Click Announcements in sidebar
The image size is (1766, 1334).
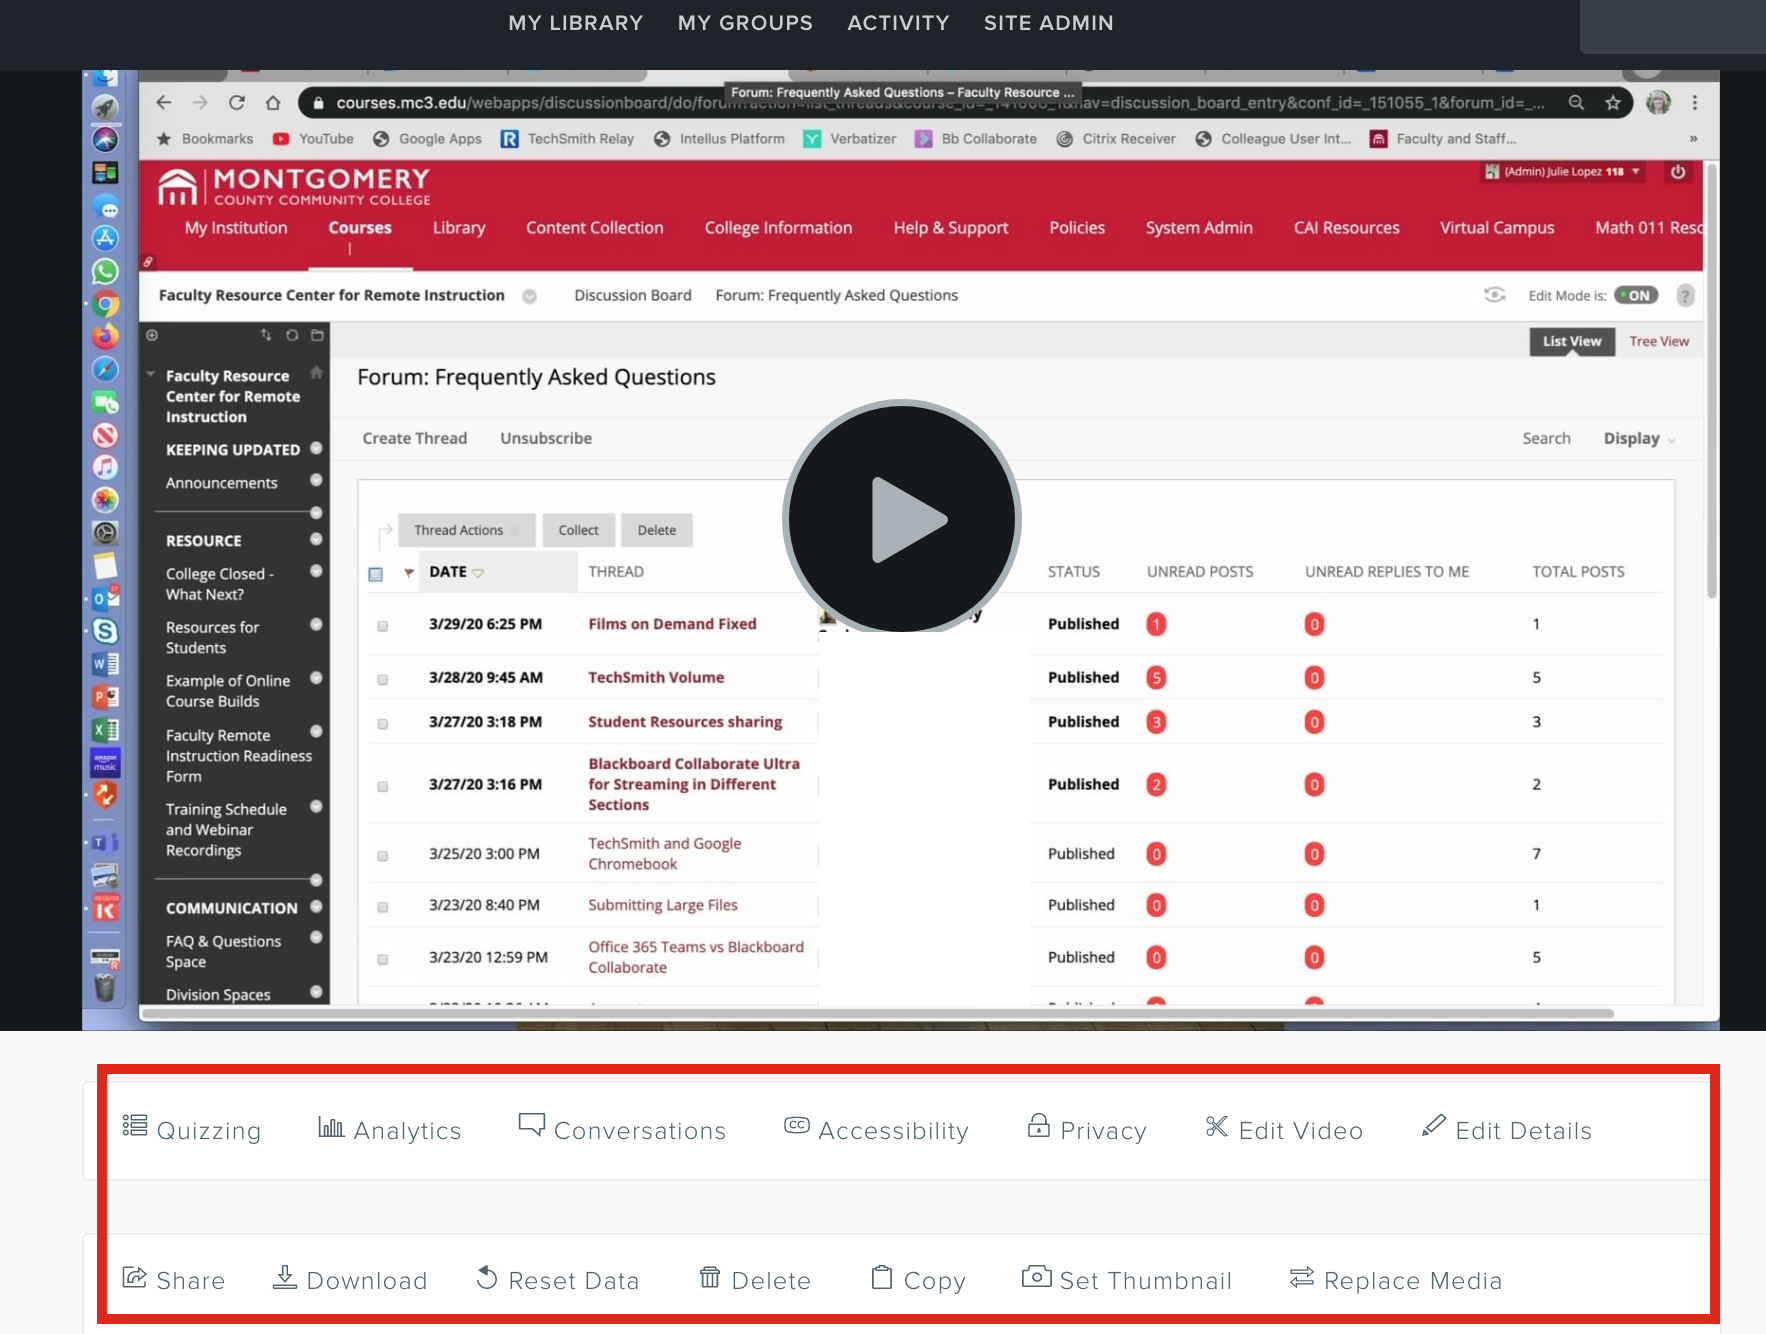pos(222,483)
